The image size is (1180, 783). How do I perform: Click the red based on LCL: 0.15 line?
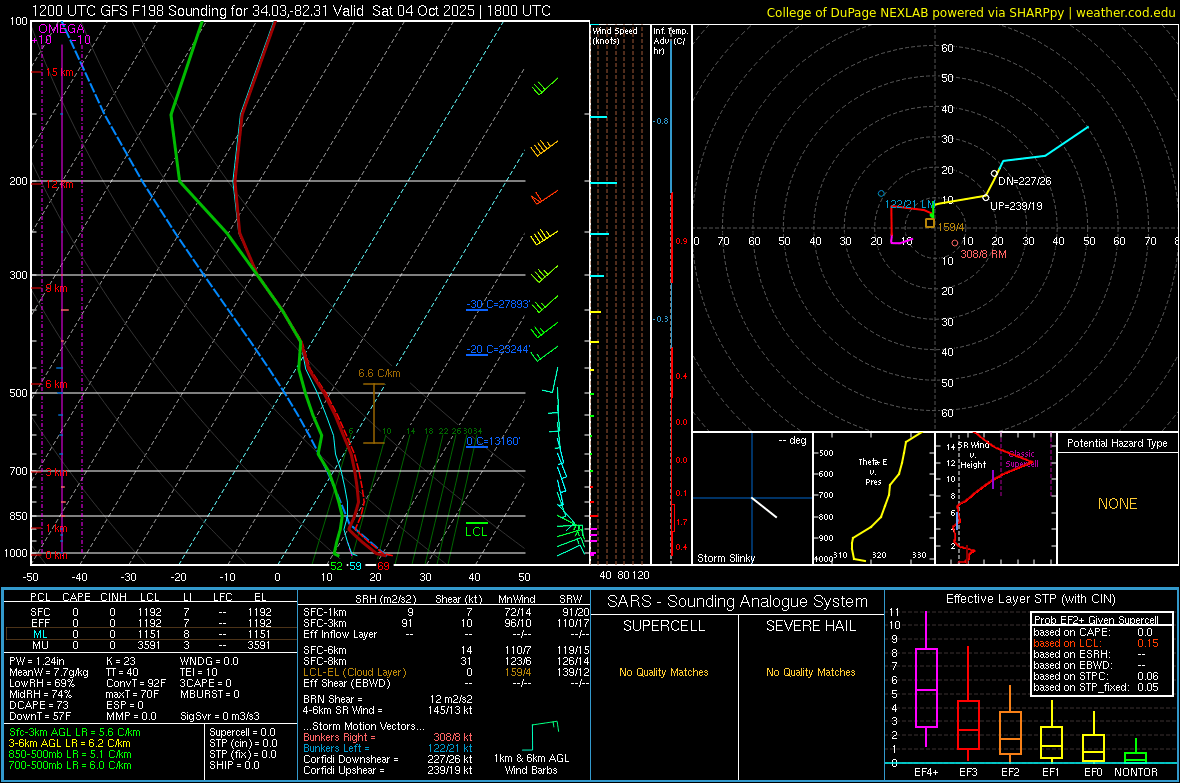[1096, 643]
